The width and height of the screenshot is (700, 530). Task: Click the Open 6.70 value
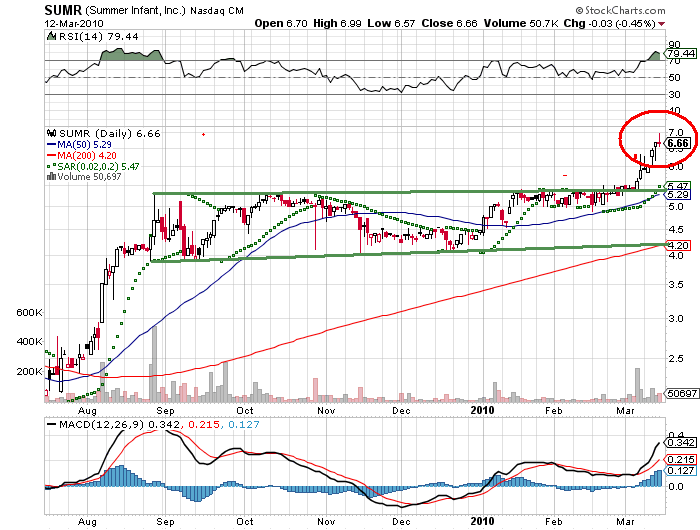(x=281, y=23)
